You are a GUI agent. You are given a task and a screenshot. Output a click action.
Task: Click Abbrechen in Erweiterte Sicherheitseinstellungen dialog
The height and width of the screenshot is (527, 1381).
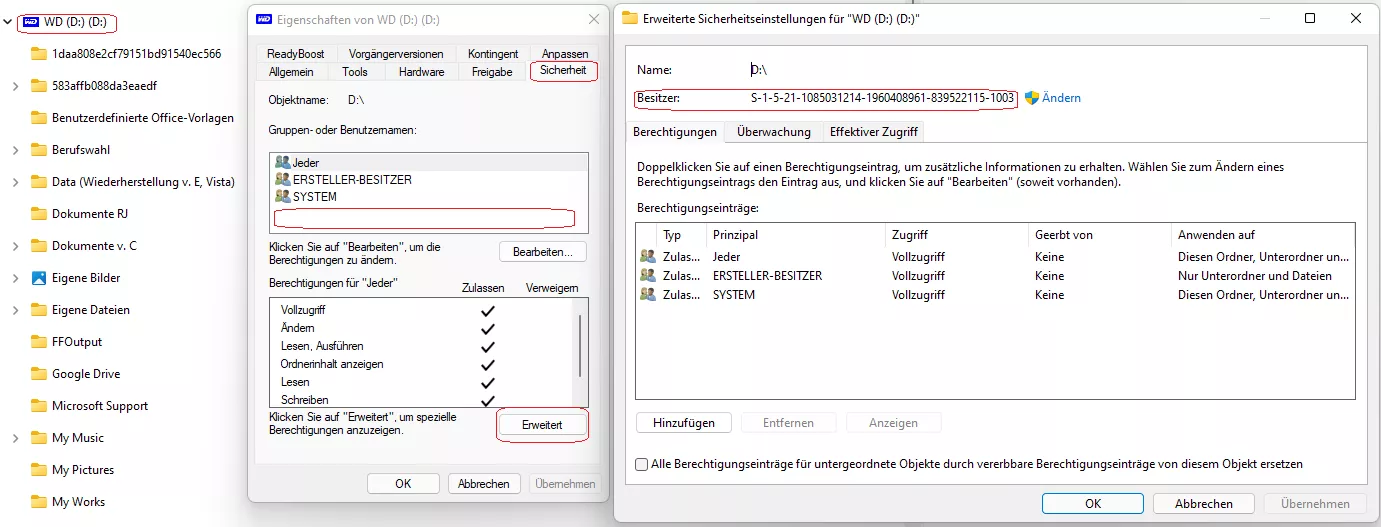tap(1203, 504)
